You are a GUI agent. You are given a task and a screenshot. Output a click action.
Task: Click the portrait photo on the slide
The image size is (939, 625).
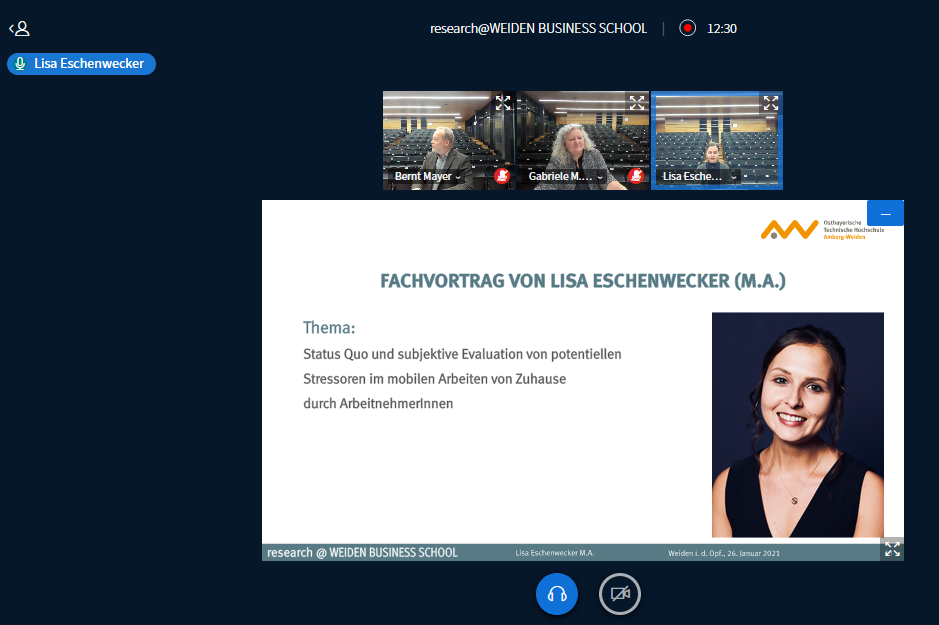pos(798,424)
